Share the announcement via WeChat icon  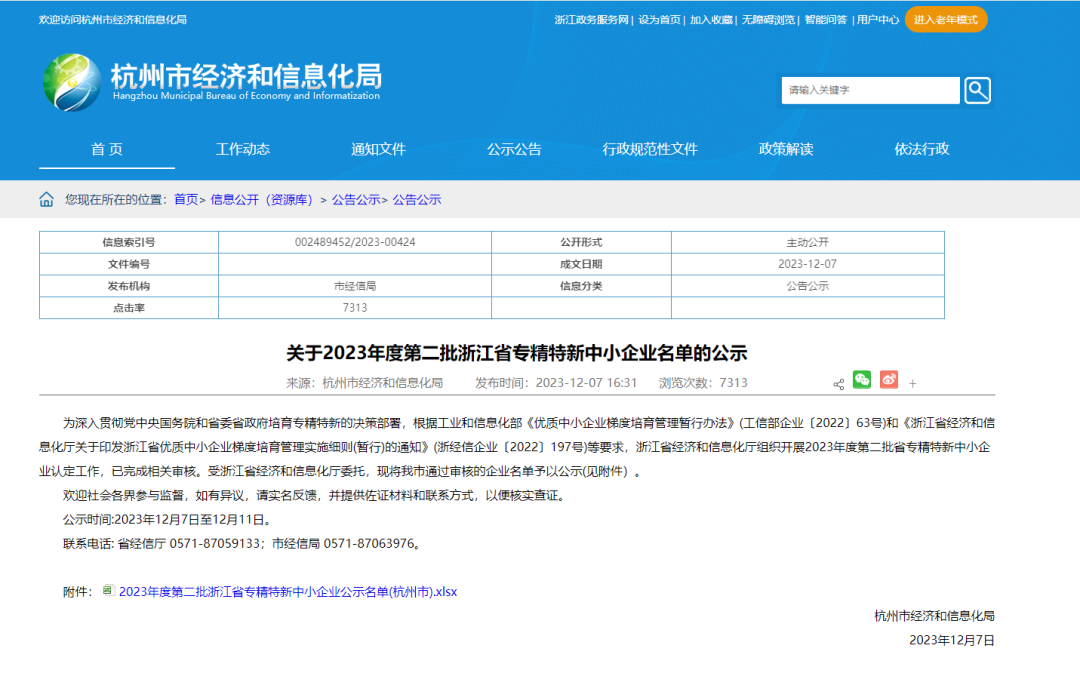[861, 380]
